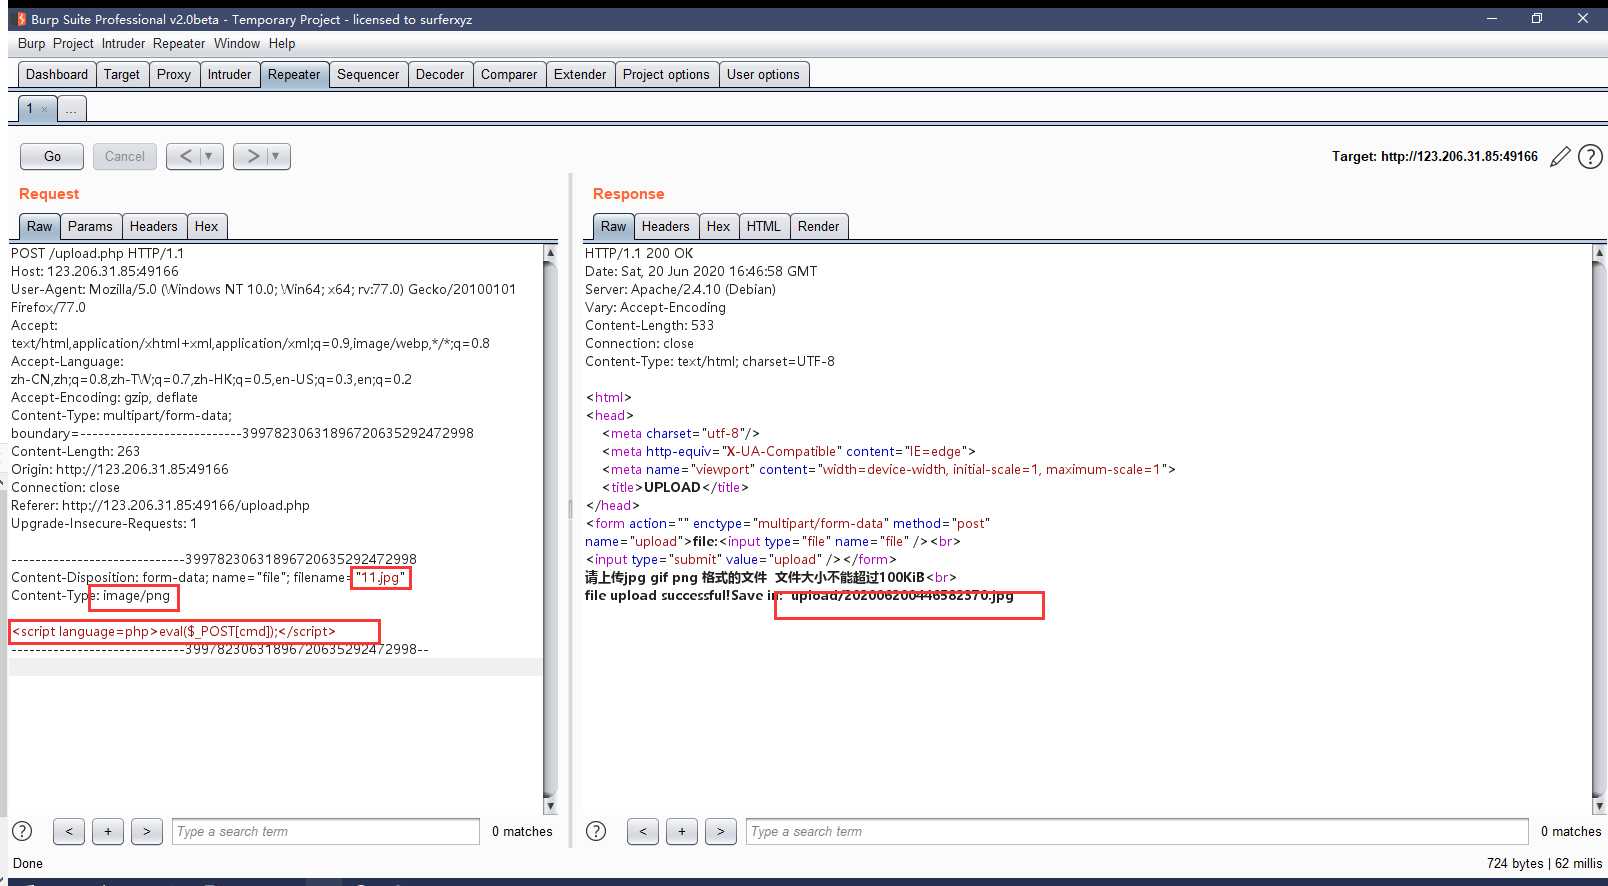The height and width of the screenshot is (886, 1608).
Task: Close Repeater tab 1 with the x
Action: pos(44,109)
